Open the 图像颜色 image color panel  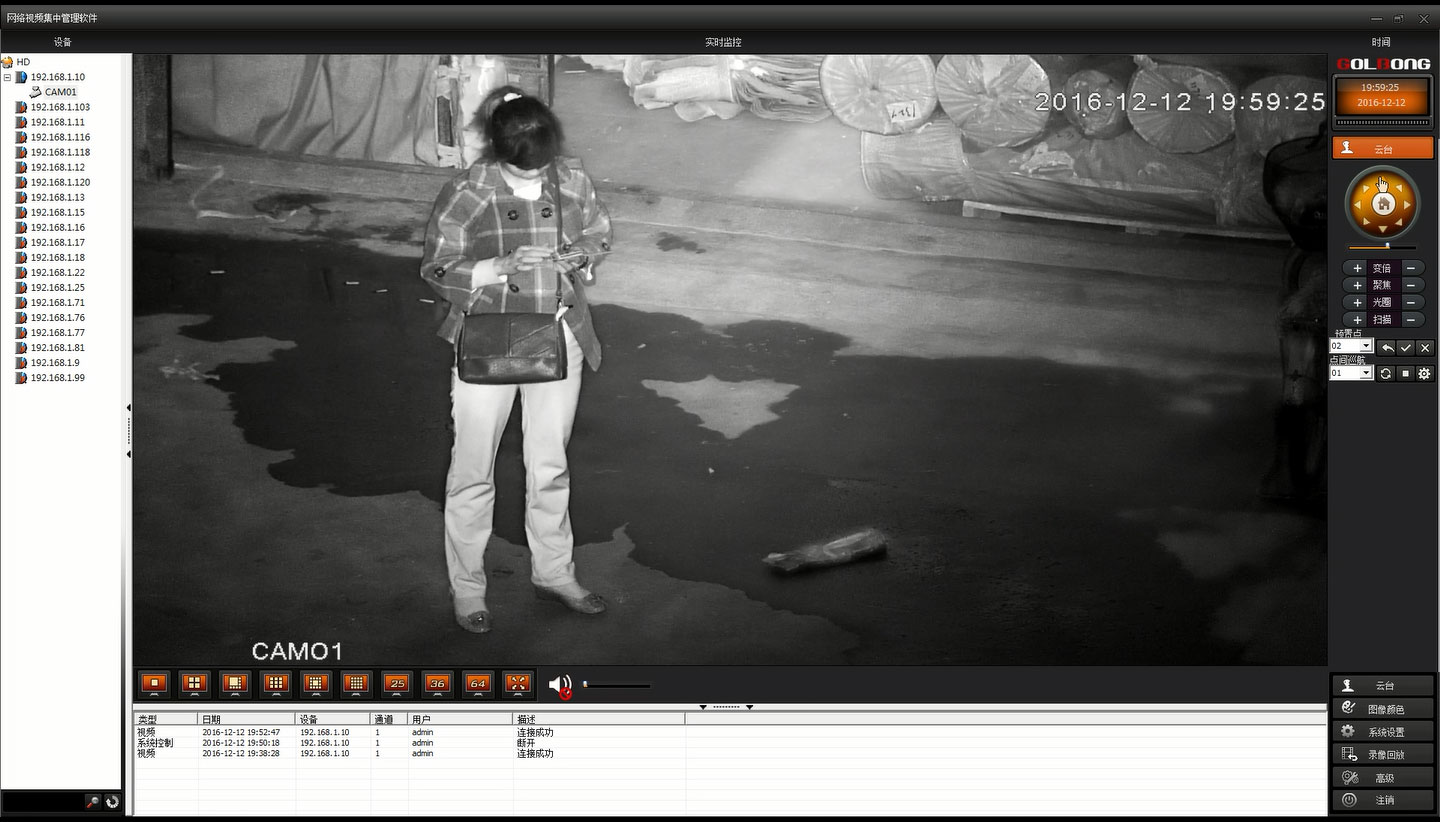pyautogui.click(x=1384, y=708)
